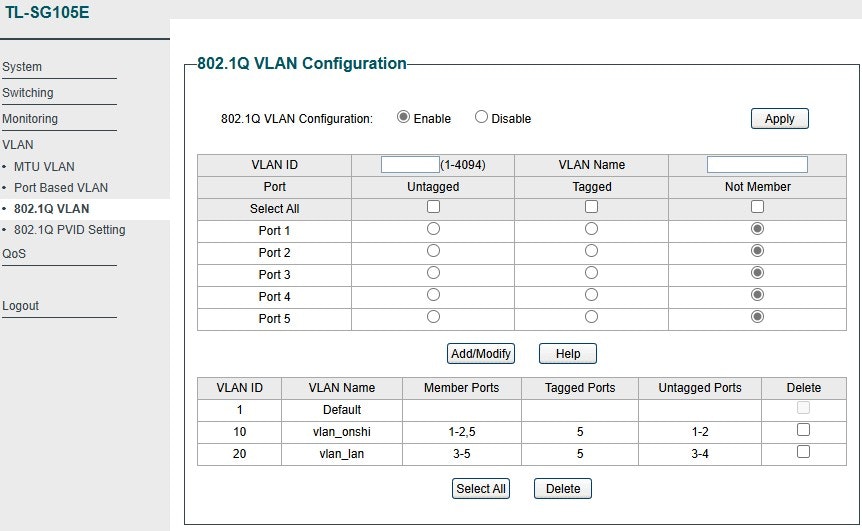This screenshot has width=862, height=531.
Task: Set Port 1 to Tagged
Action: pos(592,229)
